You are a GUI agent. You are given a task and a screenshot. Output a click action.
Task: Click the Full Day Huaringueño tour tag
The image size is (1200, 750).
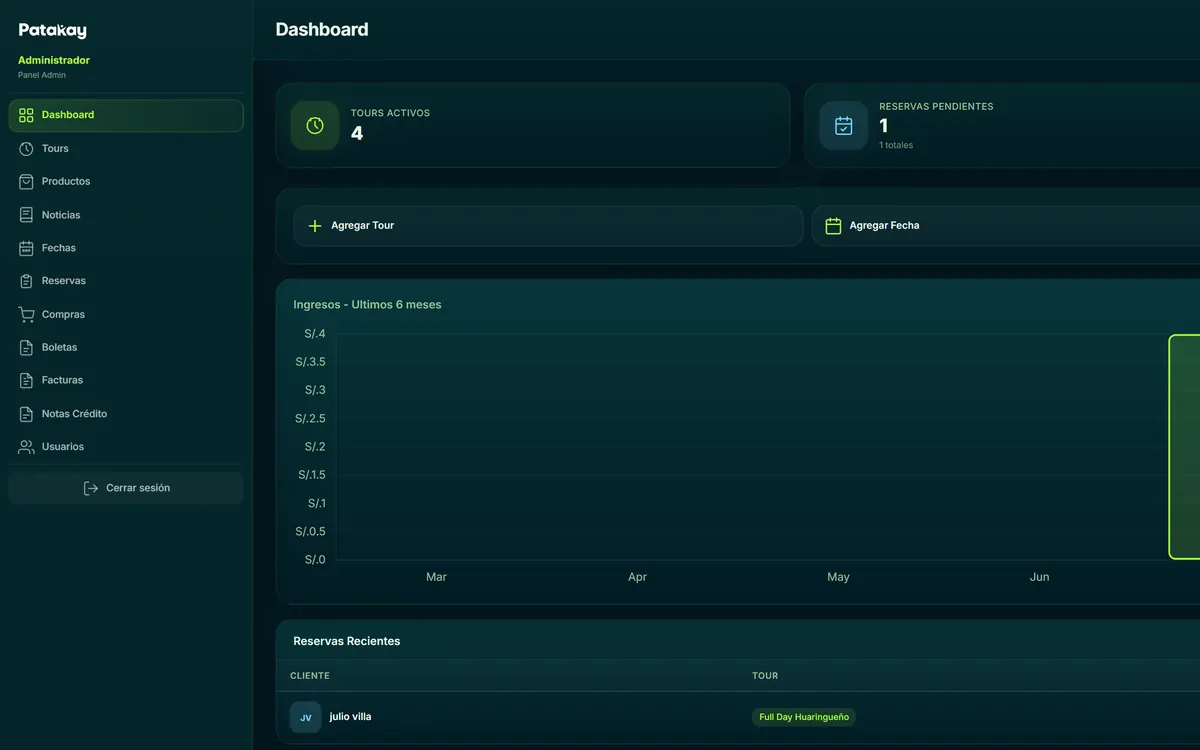[x=804, y=717]
